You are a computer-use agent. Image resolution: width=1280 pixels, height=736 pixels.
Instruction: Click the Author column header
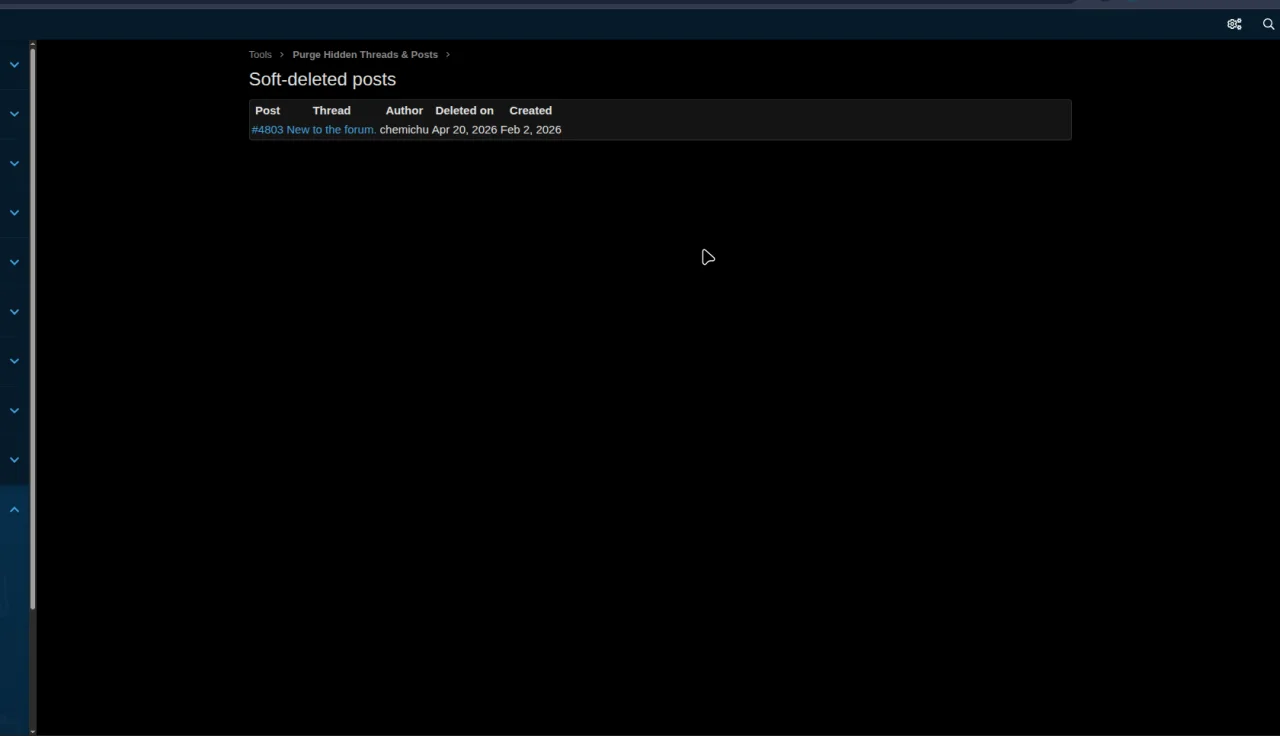click(x=404, y=110)
